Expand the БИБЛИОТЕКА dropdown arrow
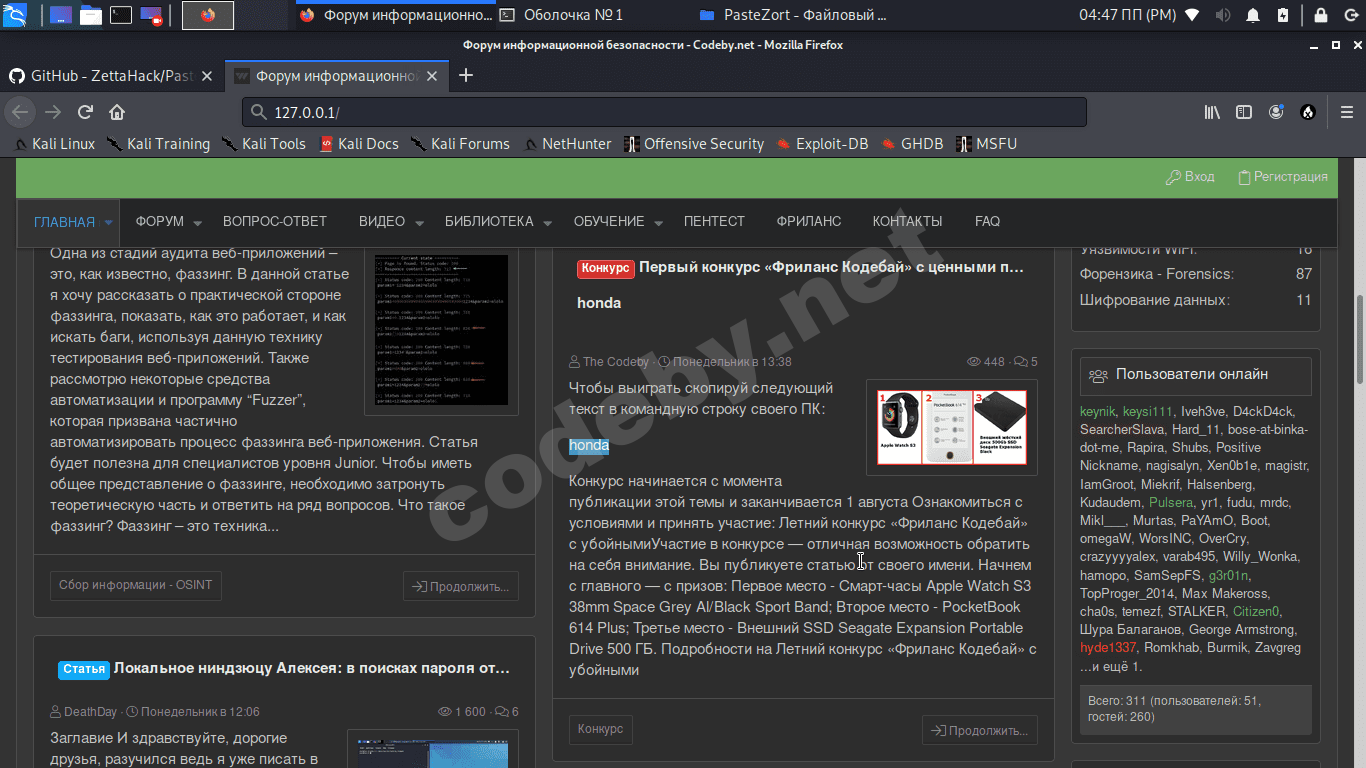1366x768 pixels. click(x=547, y=223)
